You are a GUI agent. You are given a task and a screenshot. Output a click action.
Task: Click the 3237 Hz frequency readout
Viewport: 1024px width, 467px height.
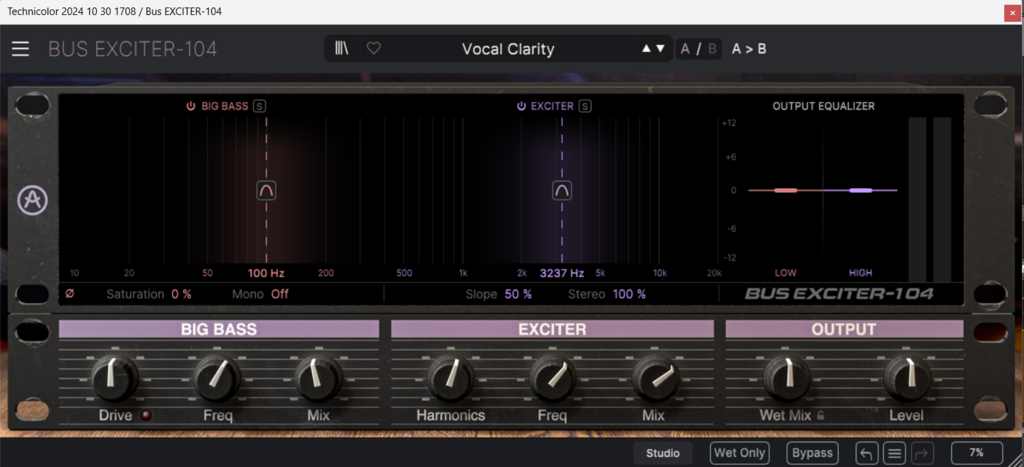pyautogui.click(x=562, y=273)
